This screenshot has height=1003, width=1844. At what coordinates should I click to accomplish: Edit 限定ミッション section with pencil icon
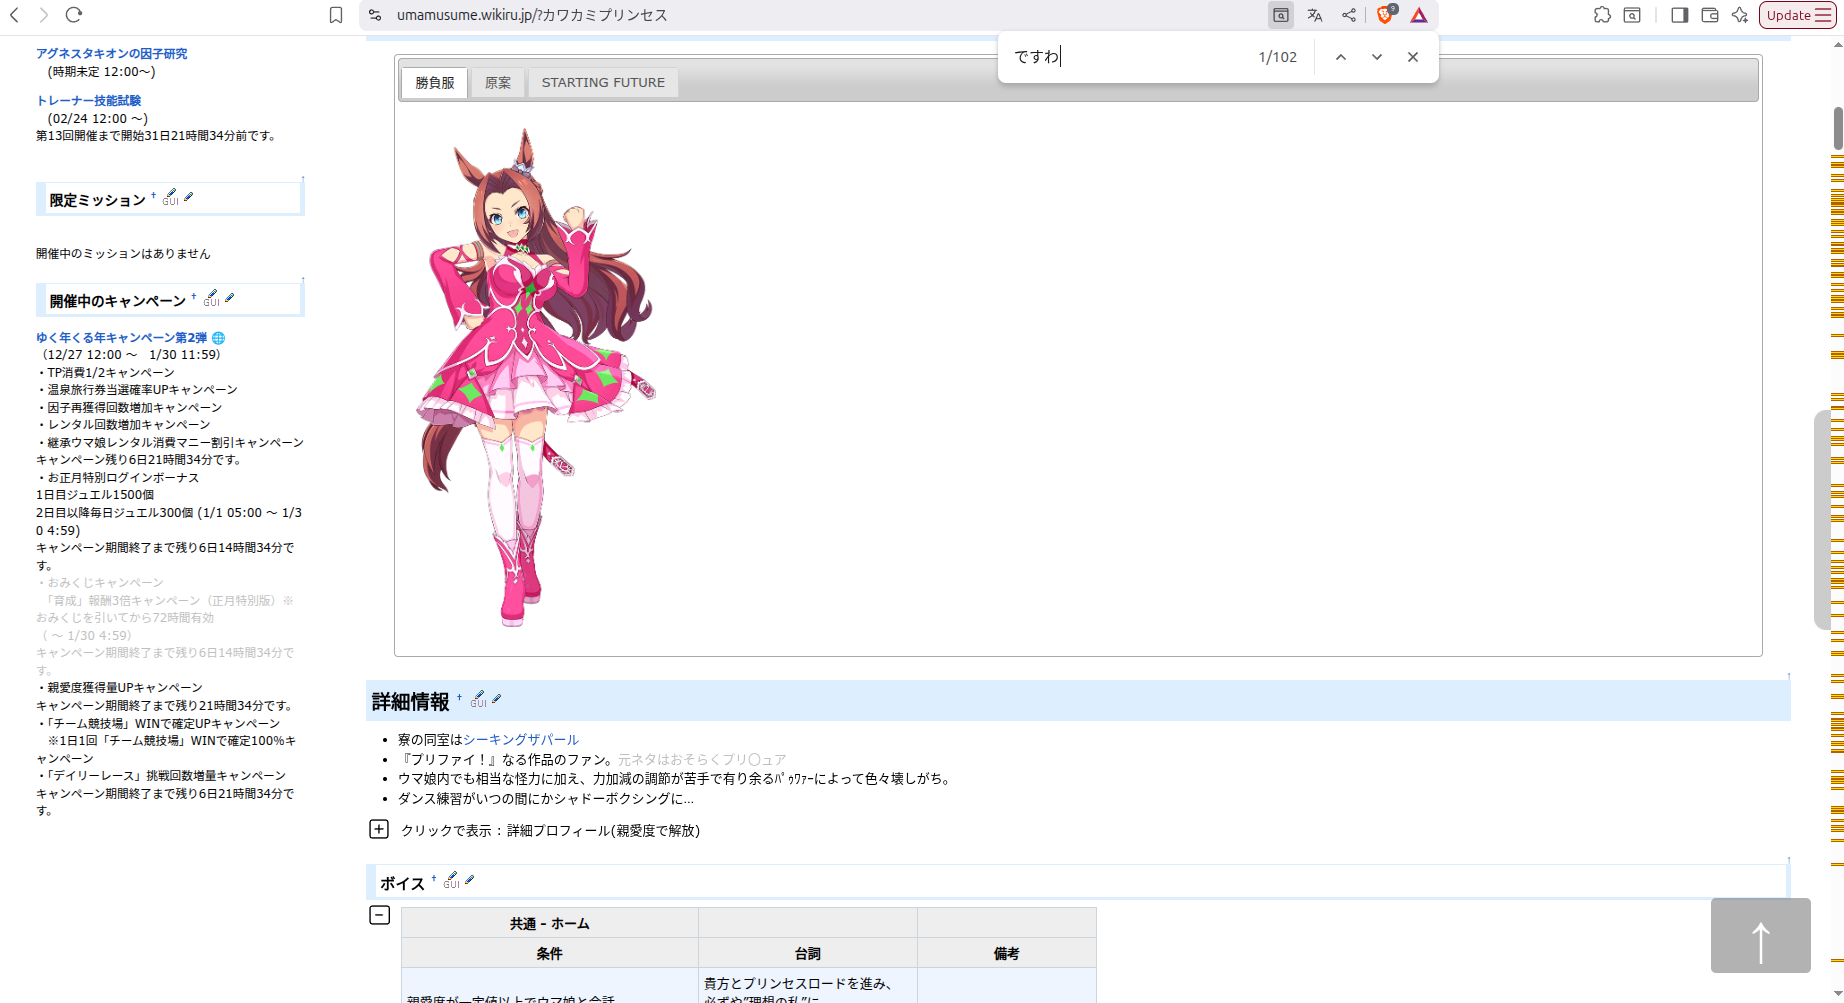(189, 197)
